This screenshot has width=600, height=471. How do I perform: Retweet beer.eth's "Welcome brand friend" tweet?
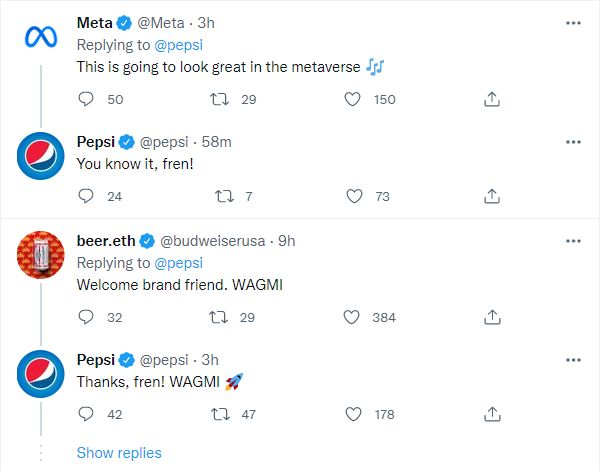[219, 317]
